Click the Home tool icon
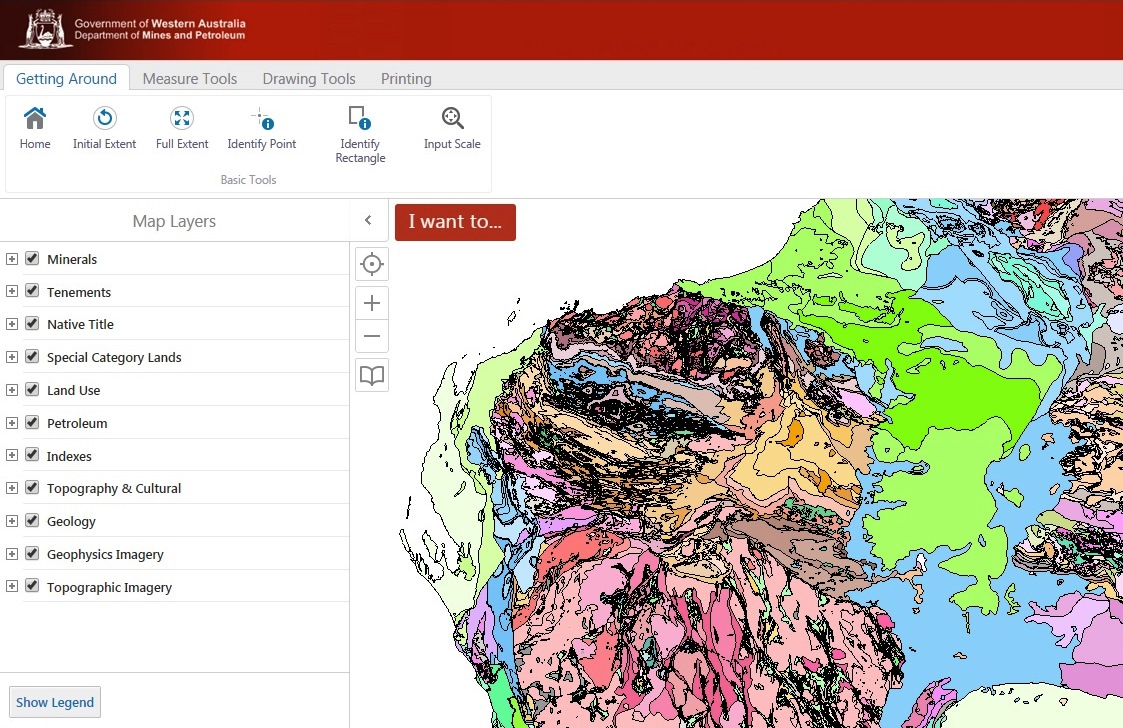1123x728 pixels. 35,119
